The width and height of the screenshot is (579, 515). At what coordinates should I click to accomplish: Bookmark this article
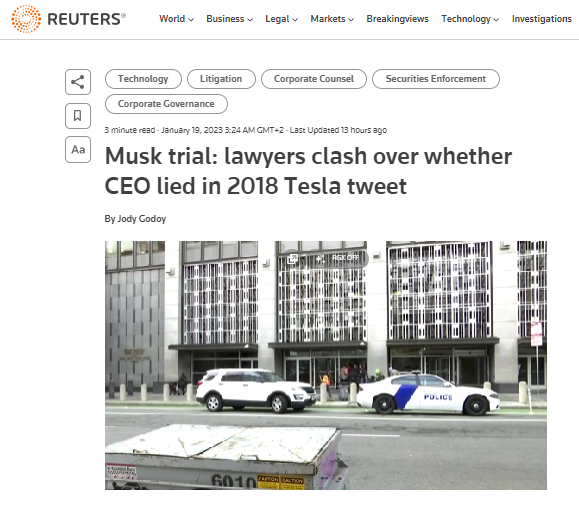[x=78, y=116]
